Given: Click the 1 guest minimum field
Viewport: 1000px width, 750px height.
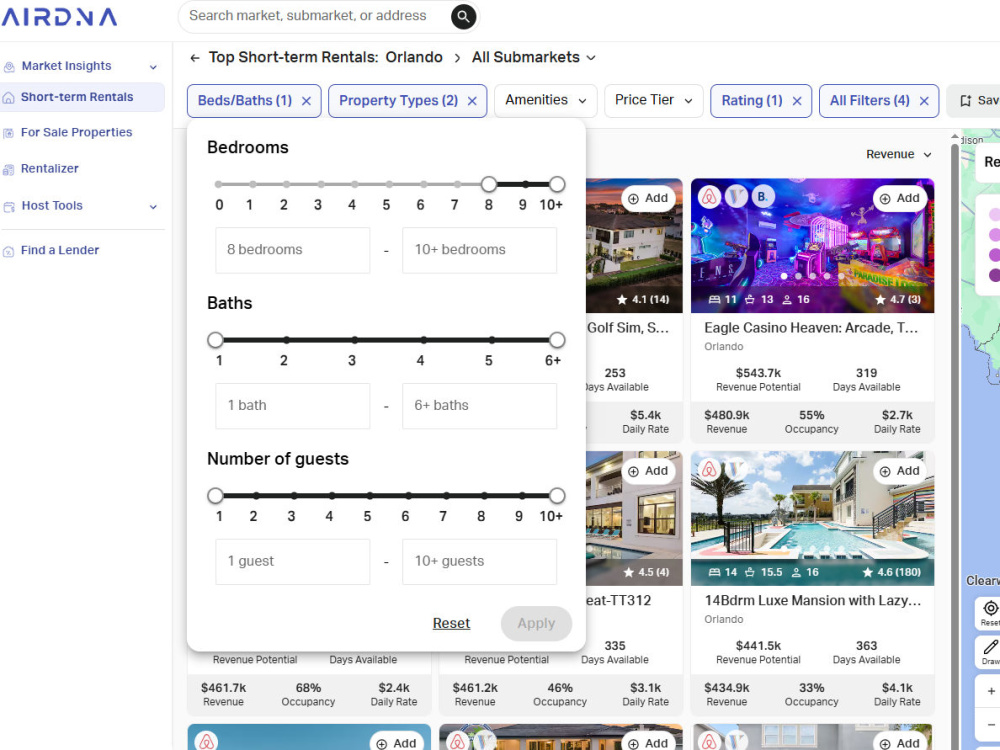Looking at the screenshot, I should click(293, 561).
